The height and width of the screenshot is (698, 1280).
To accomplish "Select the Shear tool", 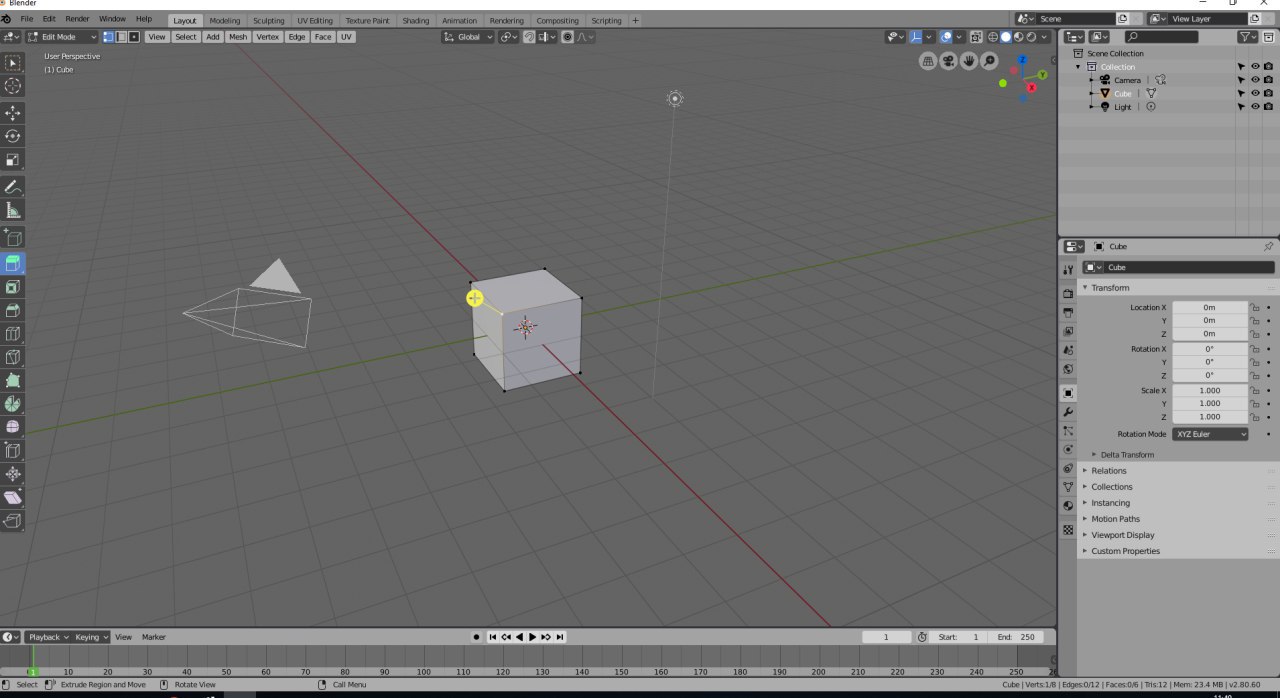I will point(13,497).
